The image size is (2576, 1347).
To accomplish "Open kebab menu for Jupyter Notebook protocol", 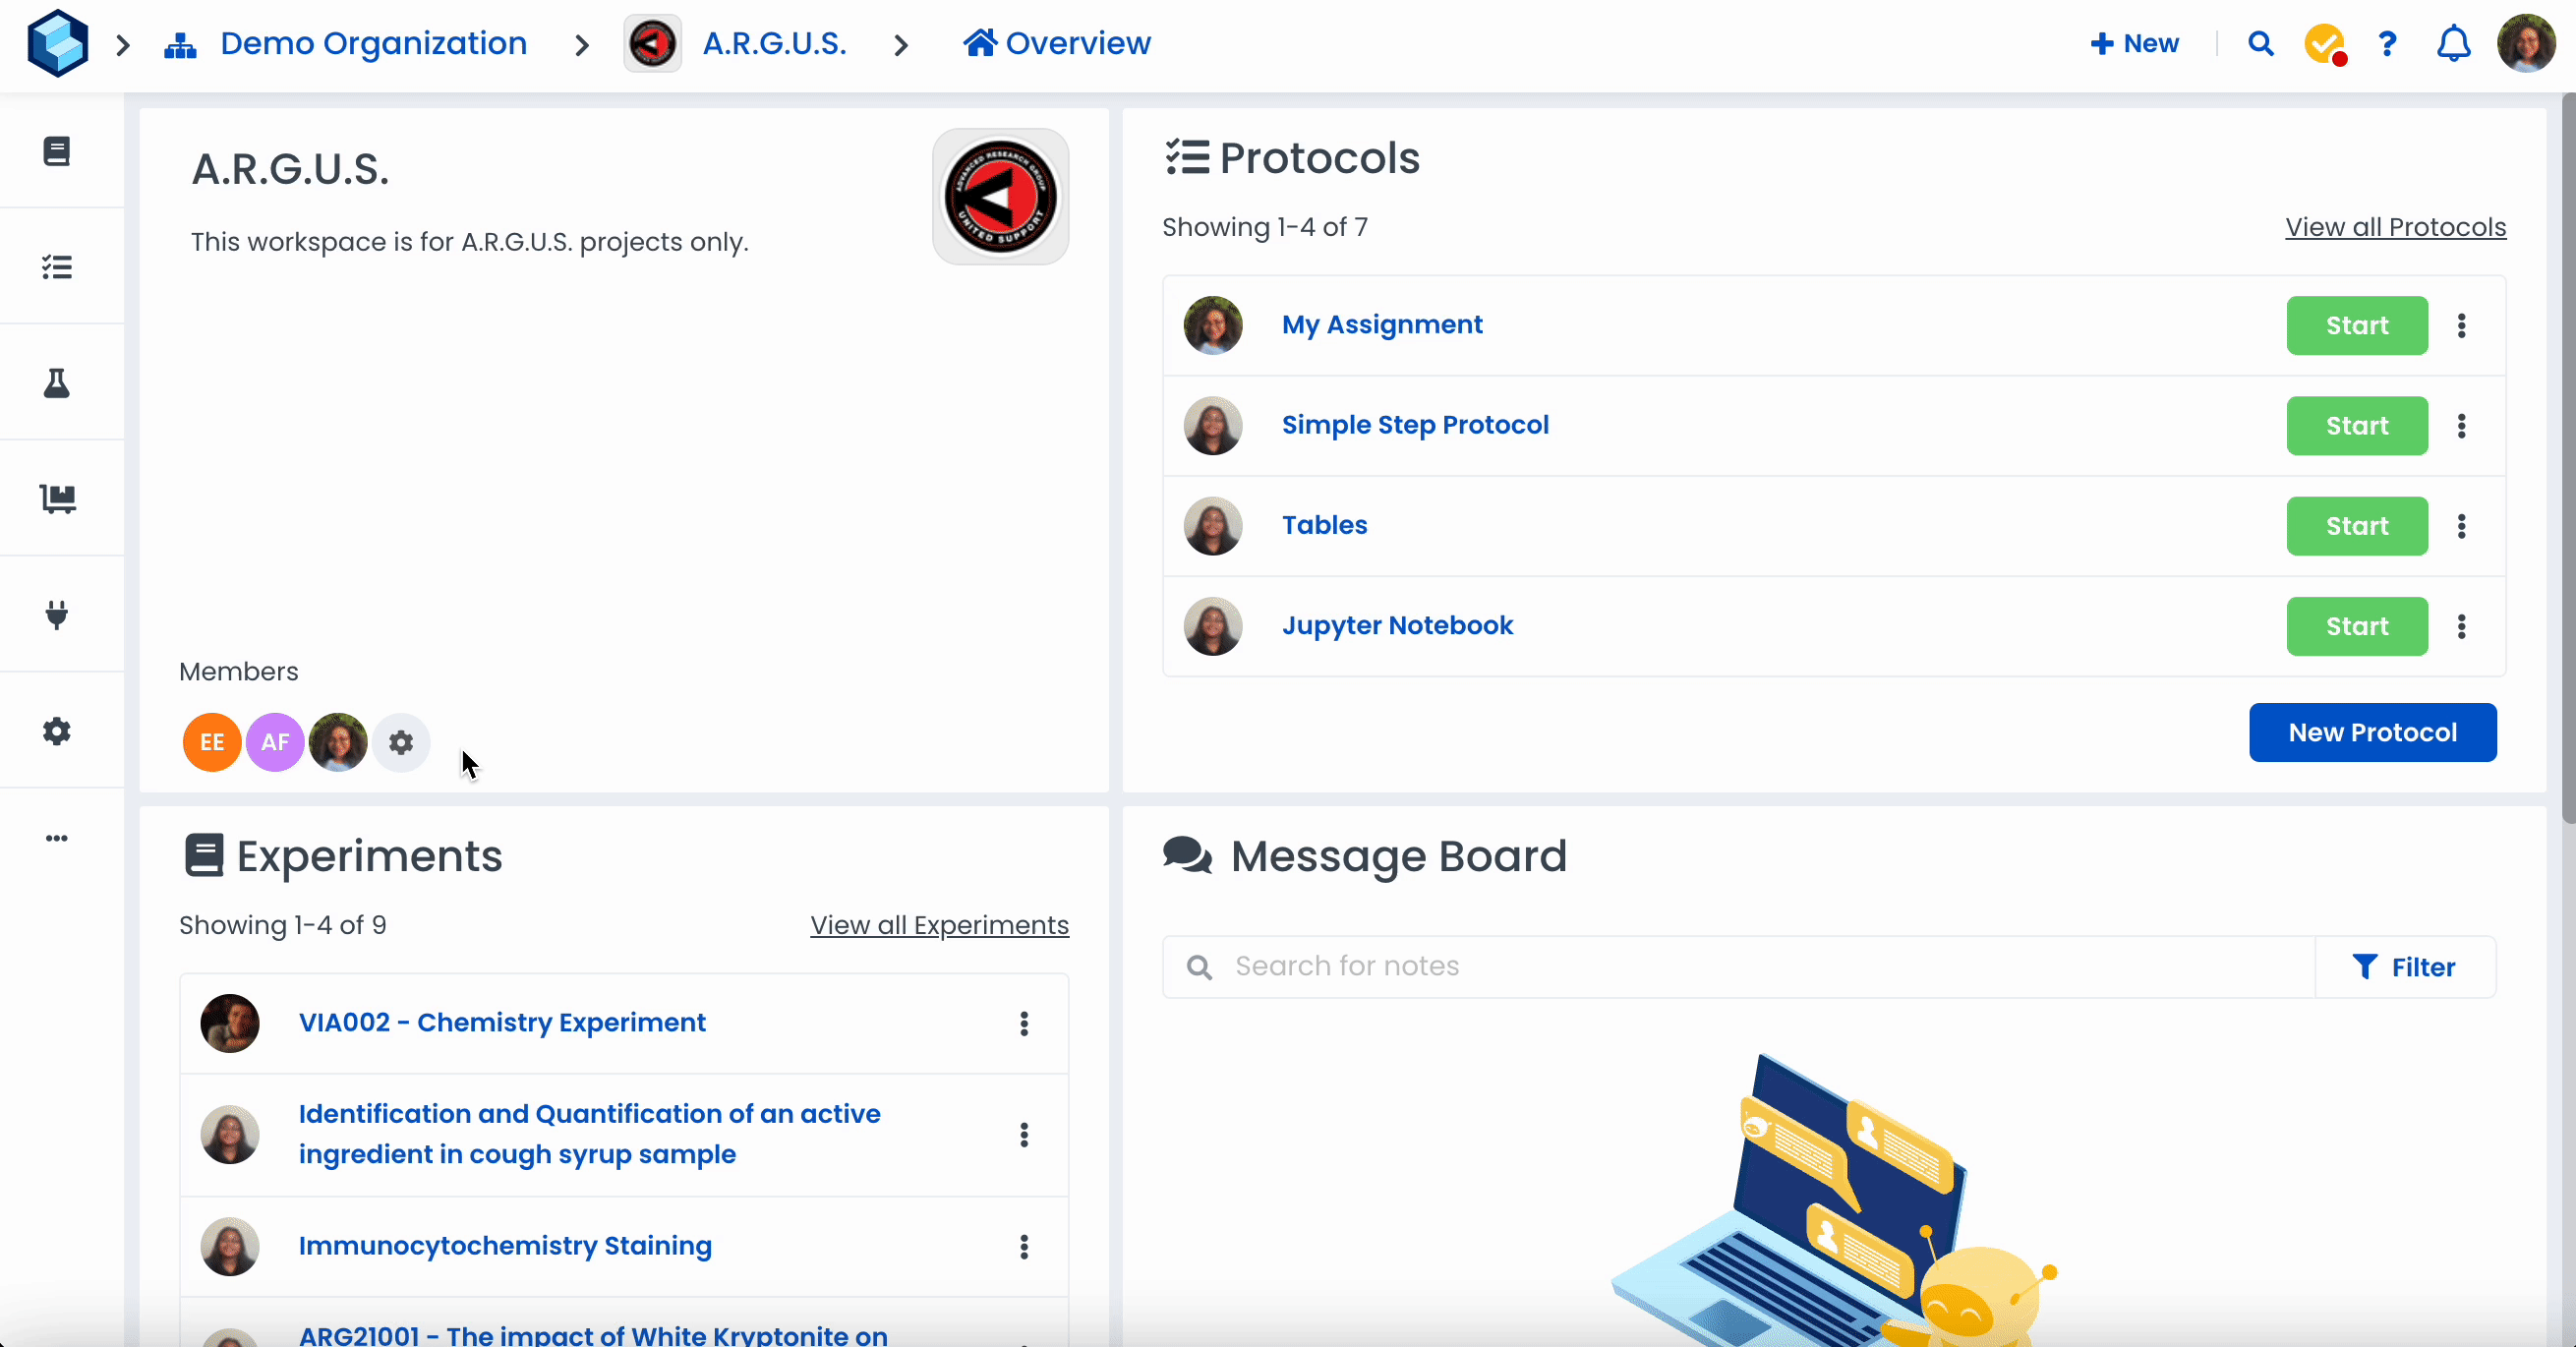I will 2462,627.
